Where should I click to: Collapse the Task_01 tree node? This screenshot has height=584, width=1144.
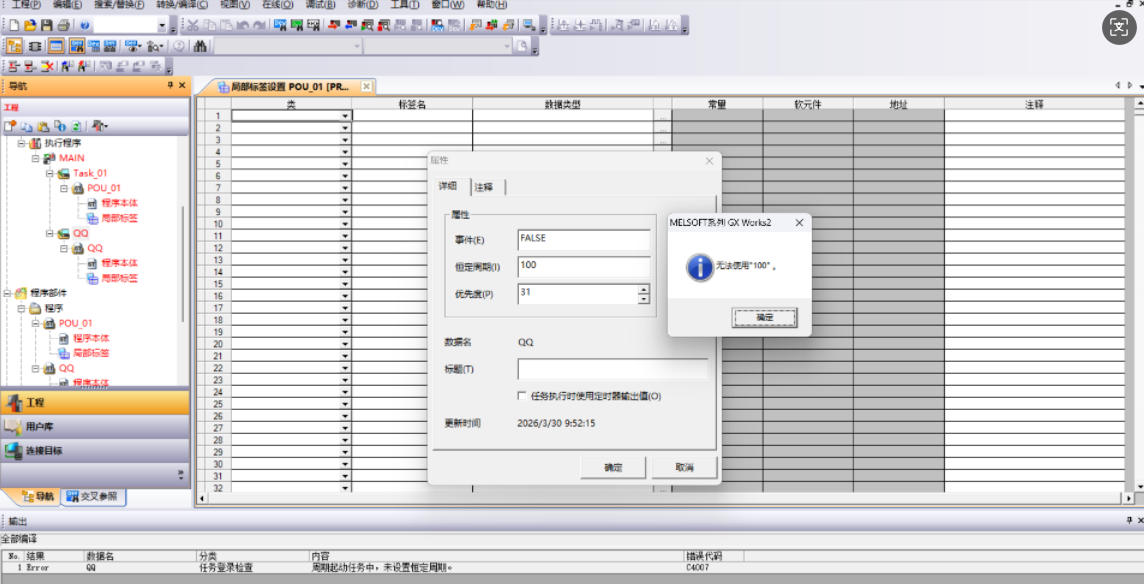49,173
